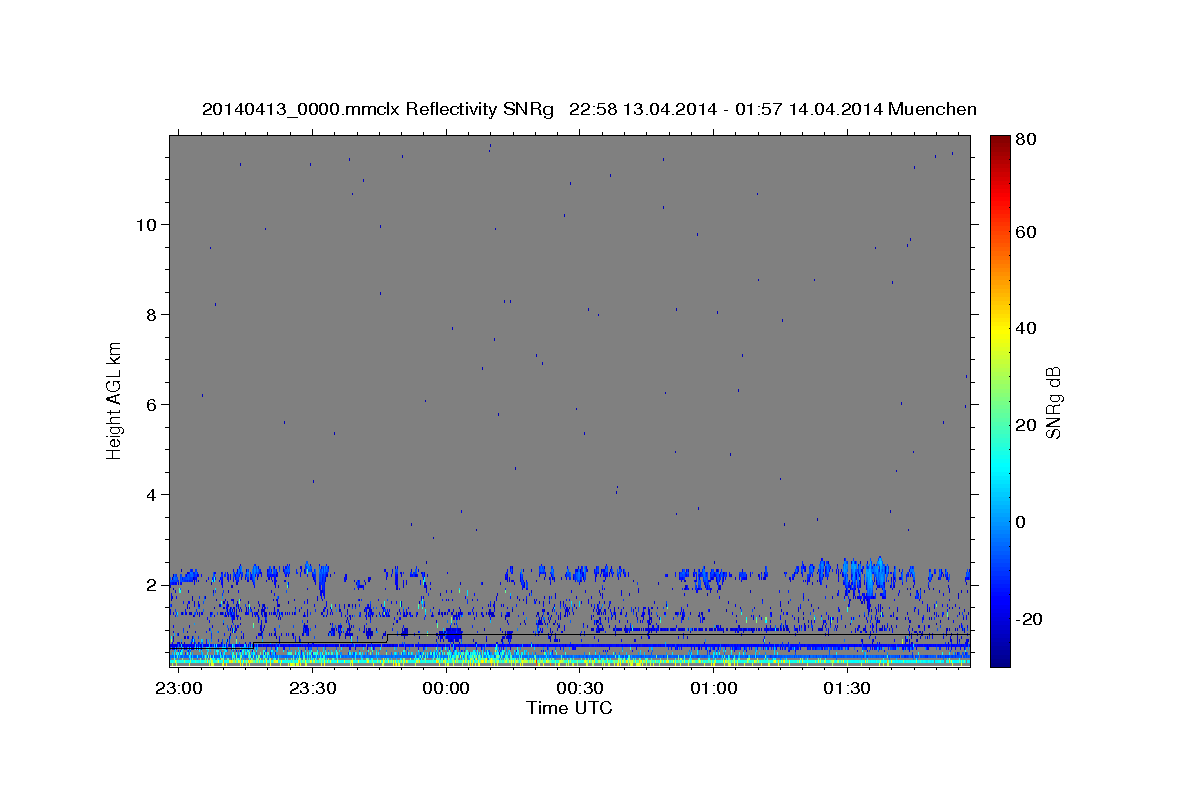Viewport: 1200px width, 800px height.
Task: Click the 01:30 time tick label
Action: tap(846, 689)
